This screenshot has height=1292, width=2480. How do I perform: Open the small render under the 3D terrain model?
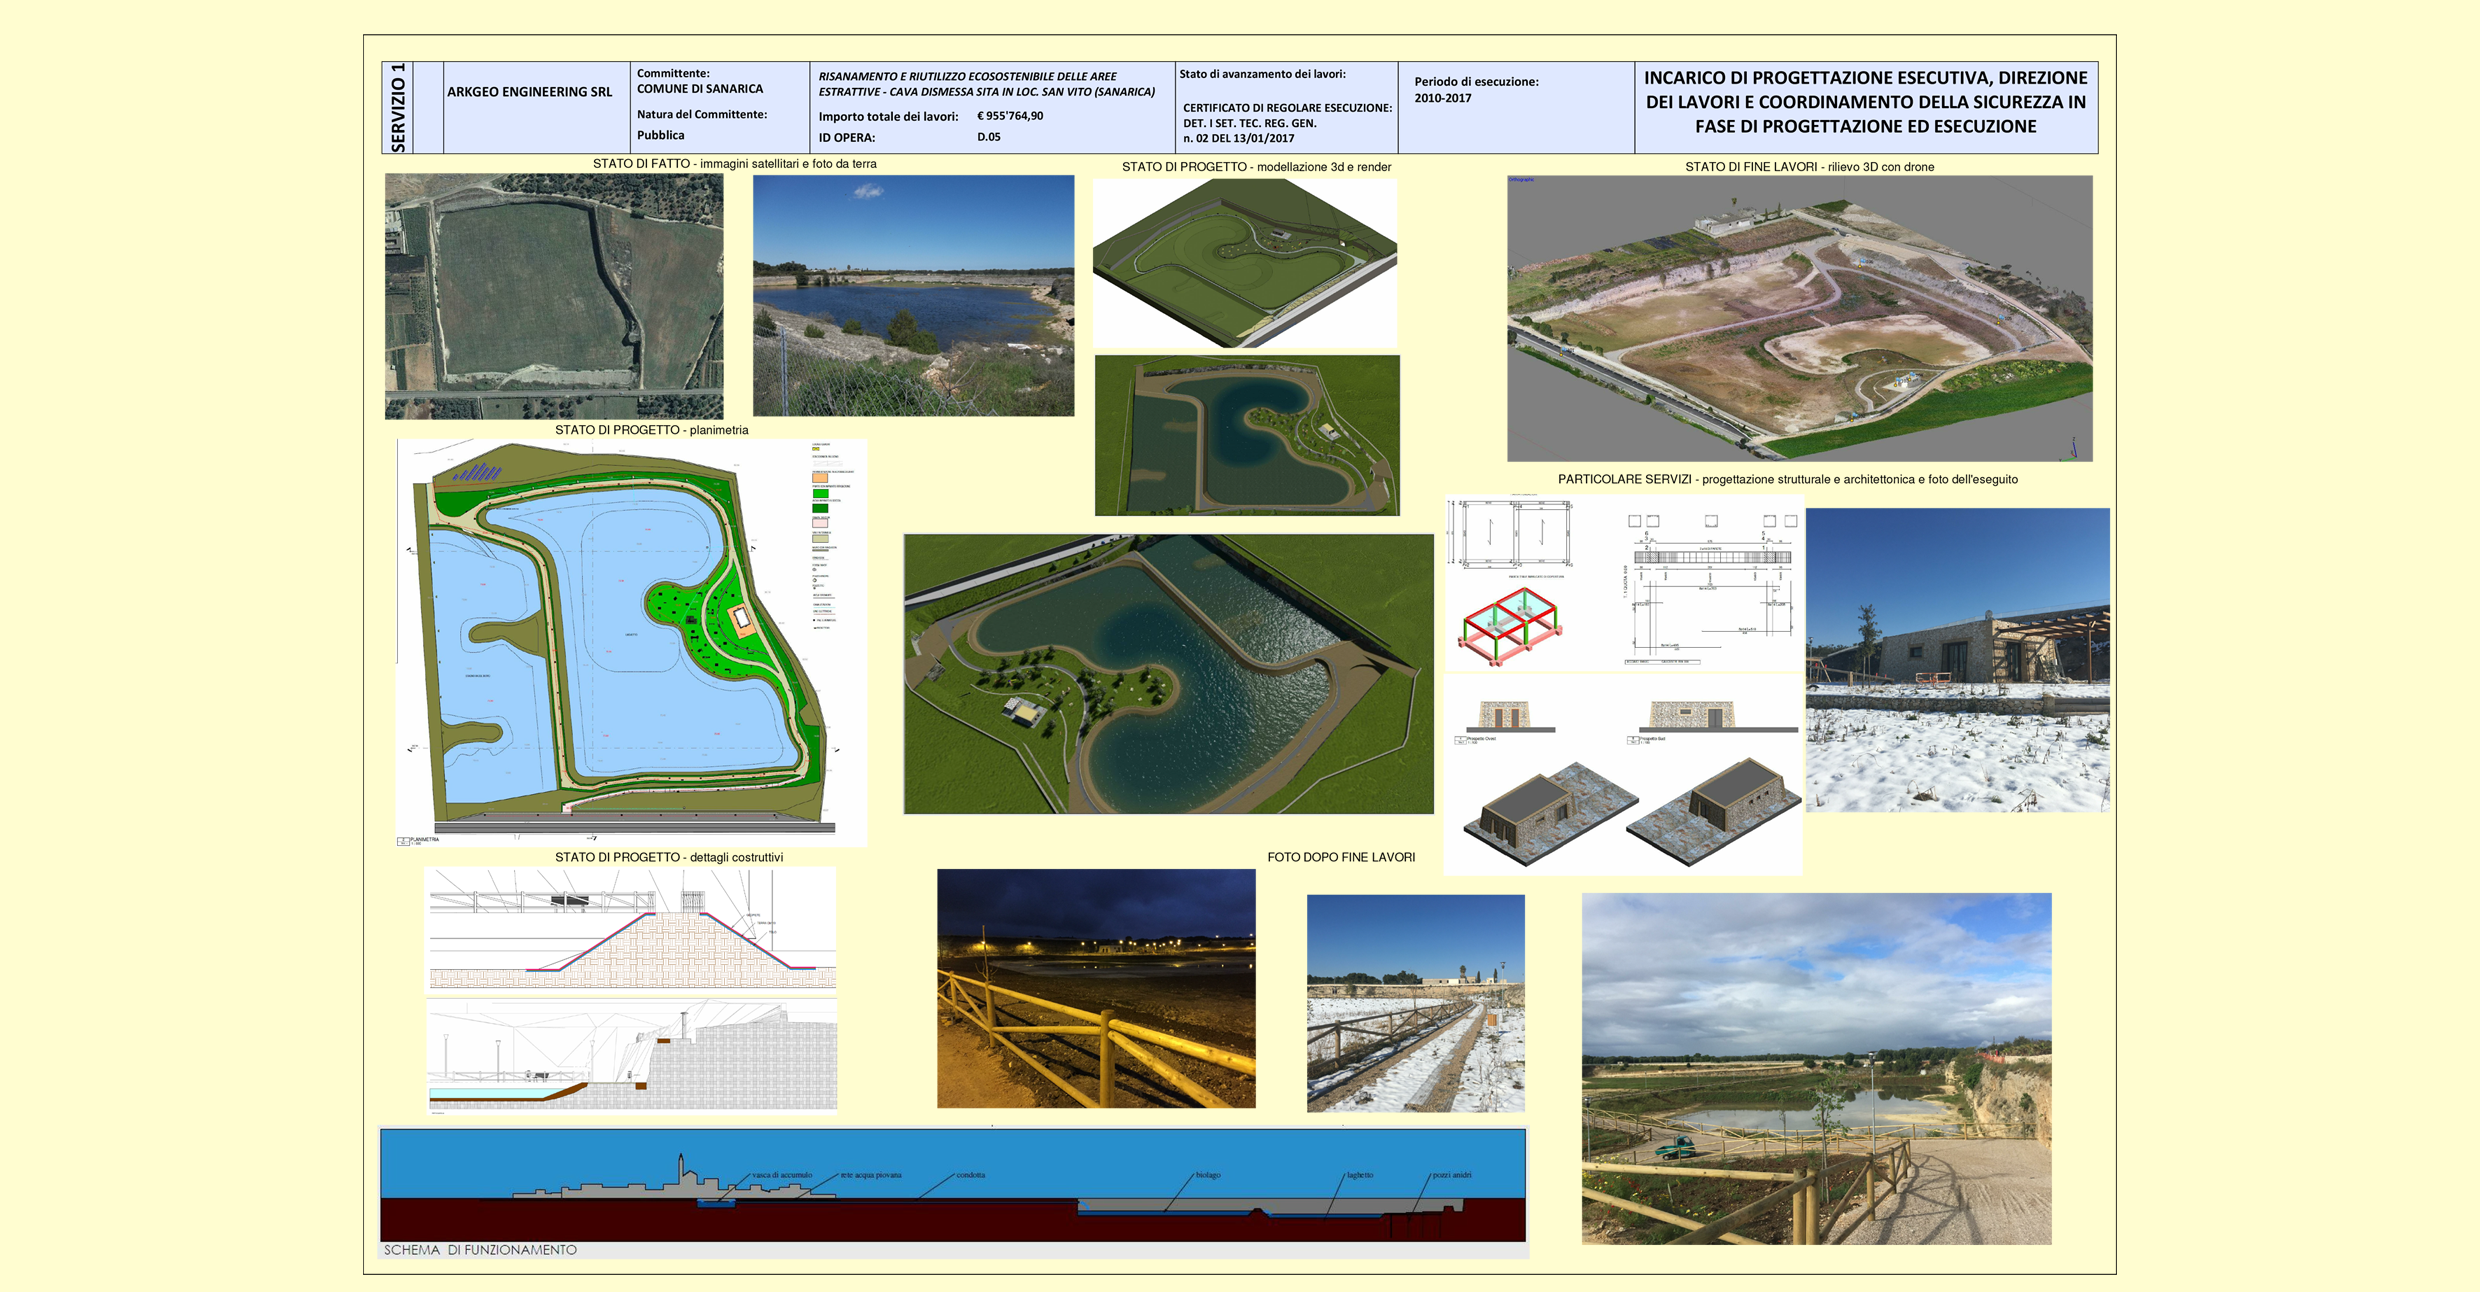pos(1247,435)
